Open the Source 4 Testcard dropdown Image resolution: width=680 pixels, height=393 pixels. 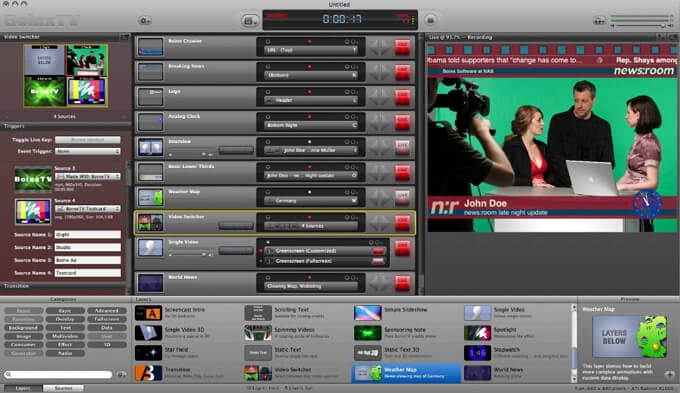[x=88, y=209]
